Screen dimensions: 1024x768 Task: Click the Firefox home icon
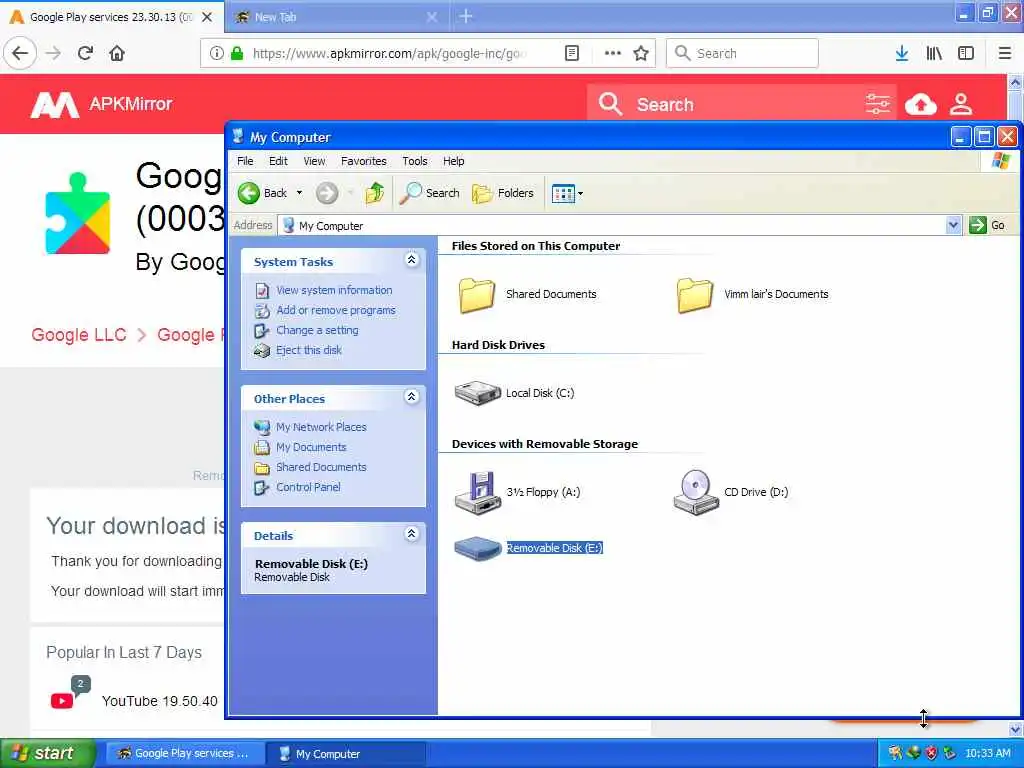point(117,53)
